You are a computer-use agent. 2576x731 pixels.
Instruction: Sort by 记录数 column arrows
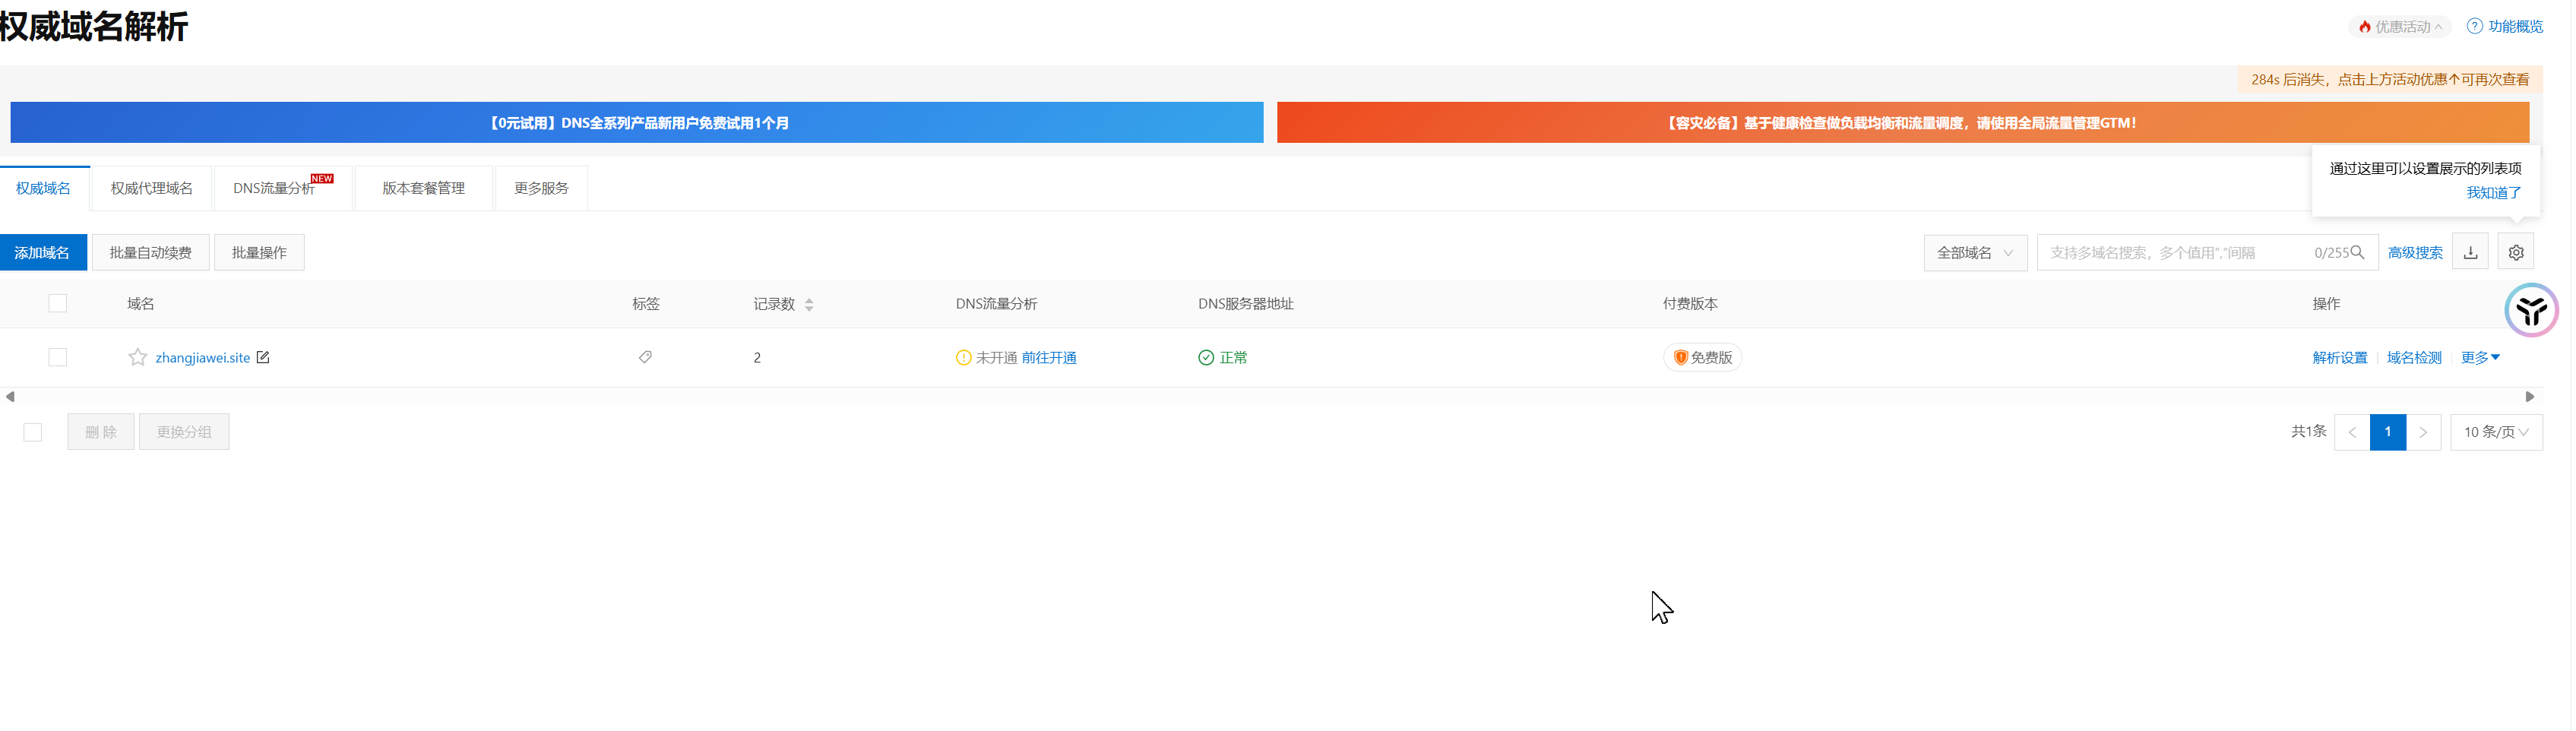(809, 305)
